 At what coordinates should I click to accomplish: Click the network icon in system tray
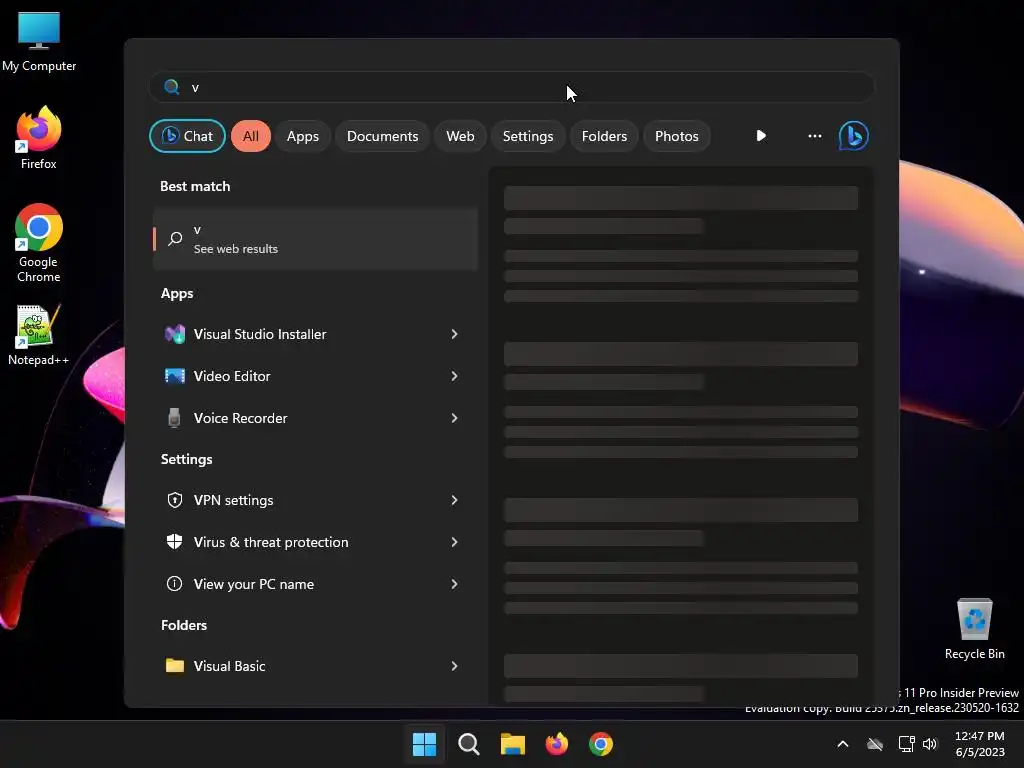pos(906,744)
